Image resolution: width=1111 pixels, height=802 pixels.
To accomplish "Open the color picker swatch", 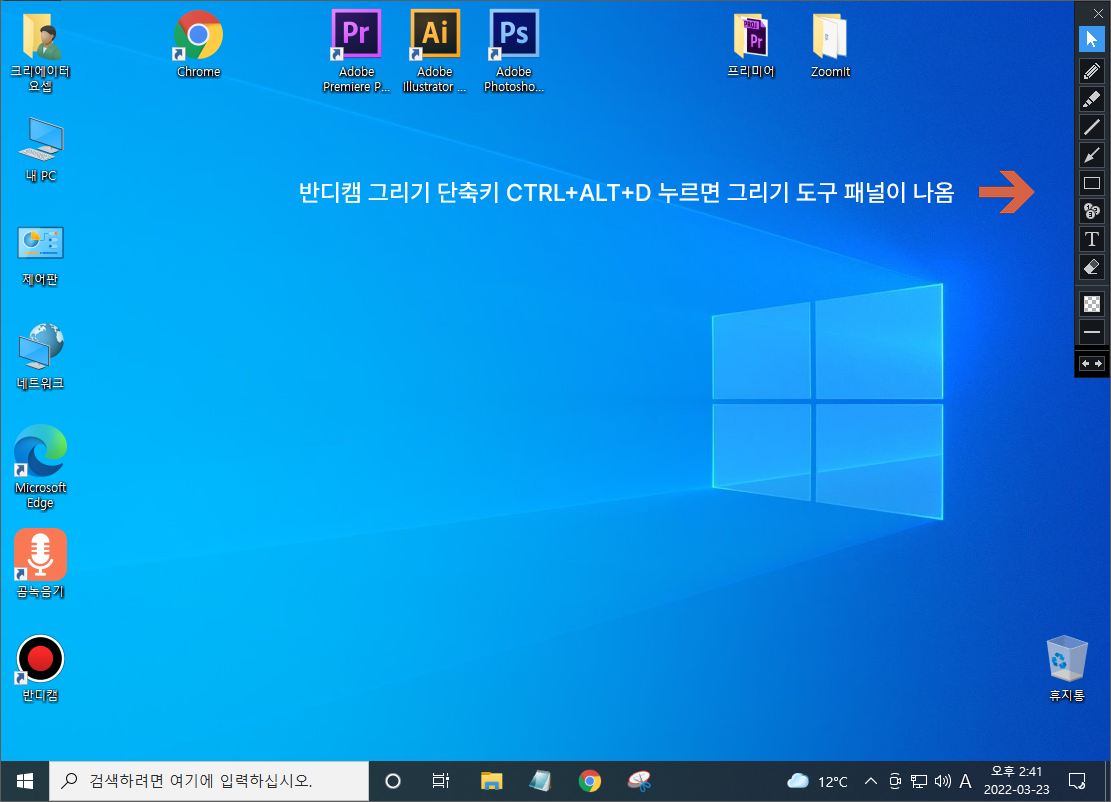I will [x=1092, y=304].
